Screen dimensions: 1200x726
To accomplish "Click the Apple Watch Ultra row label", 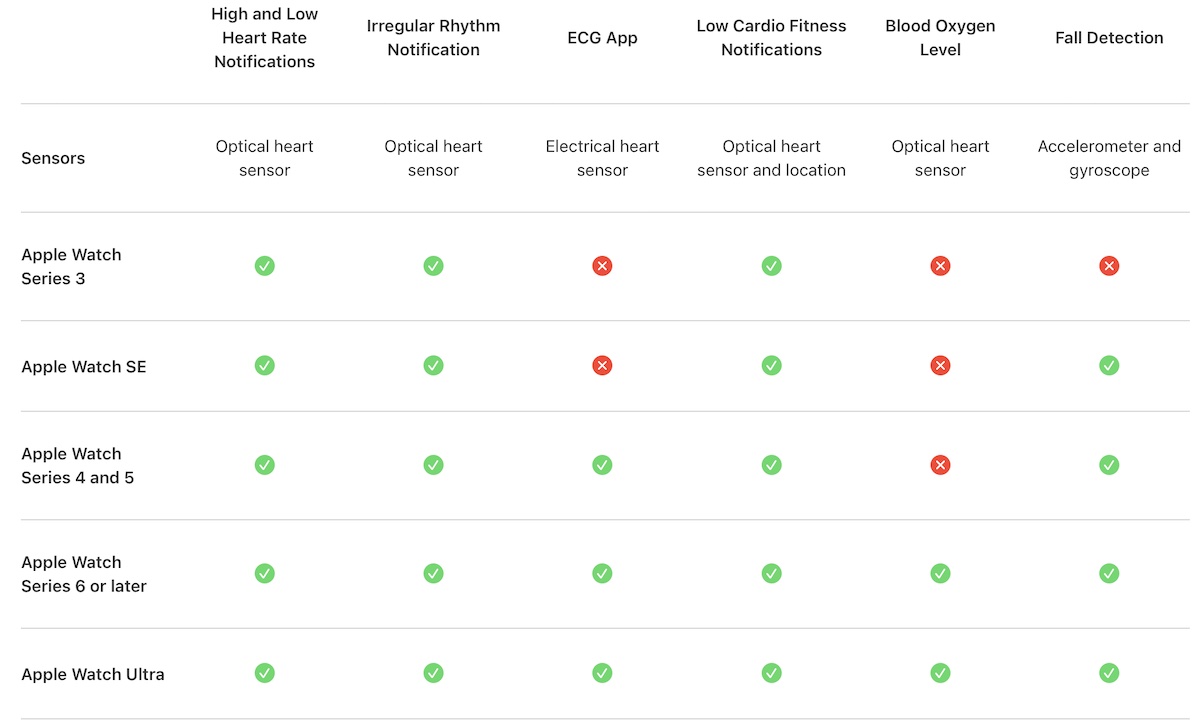I will (93, 674).
